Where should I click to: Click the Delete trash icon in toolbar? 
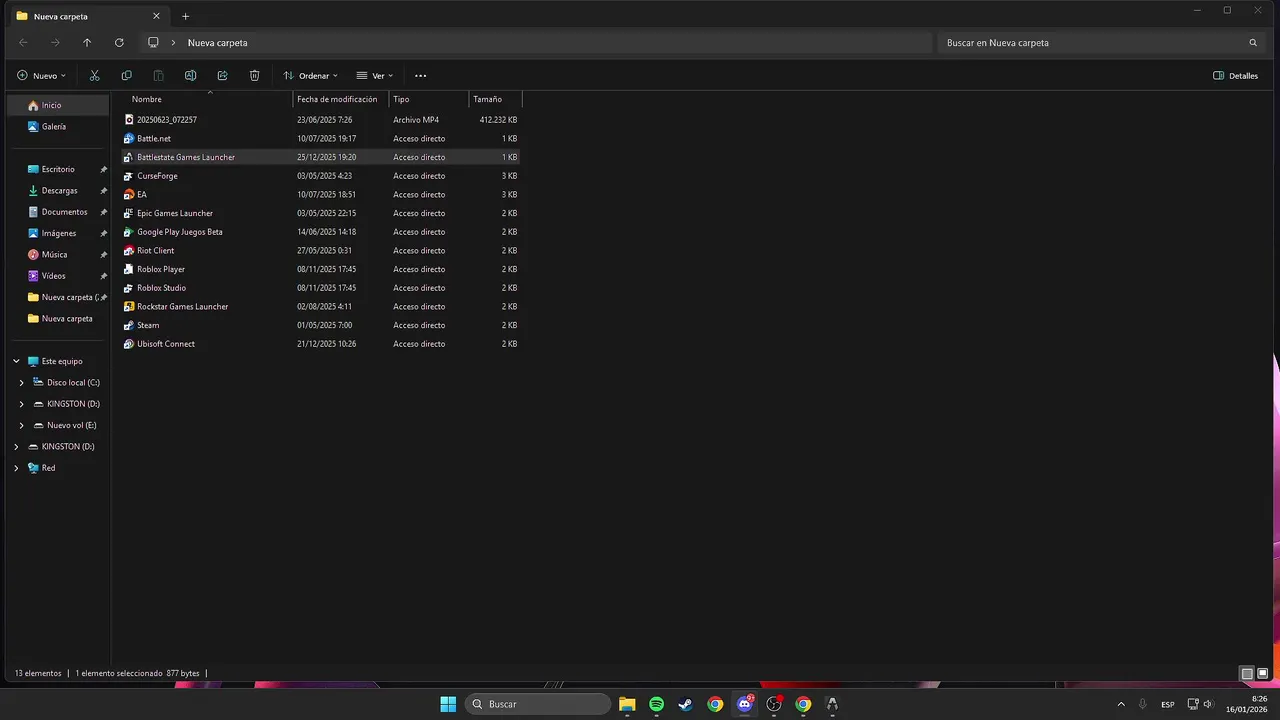click(254, 75)
